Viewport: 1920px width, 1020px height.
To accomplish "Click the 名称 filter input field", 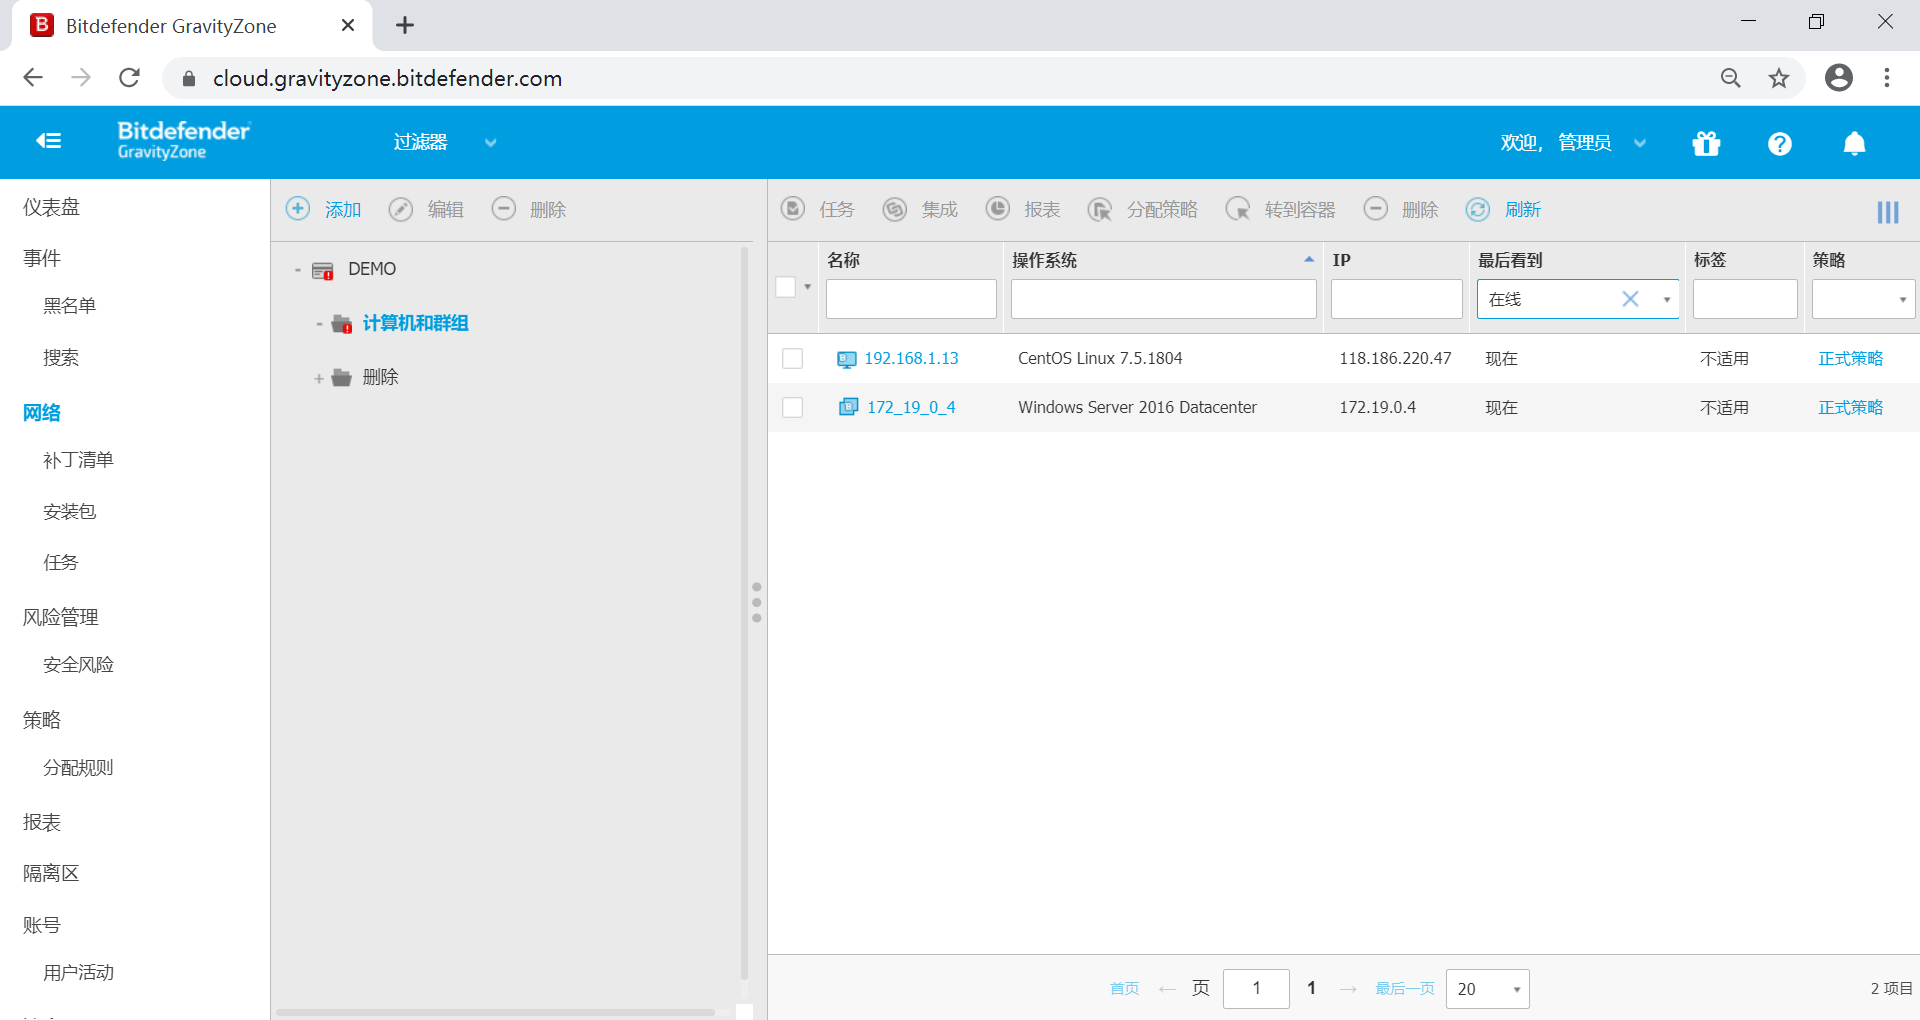I will [911, 299].
